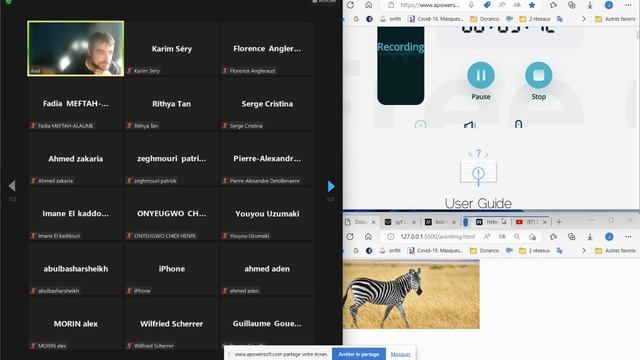
Task: Open favorites list in top browser toolbar
Action: (553, 5)
